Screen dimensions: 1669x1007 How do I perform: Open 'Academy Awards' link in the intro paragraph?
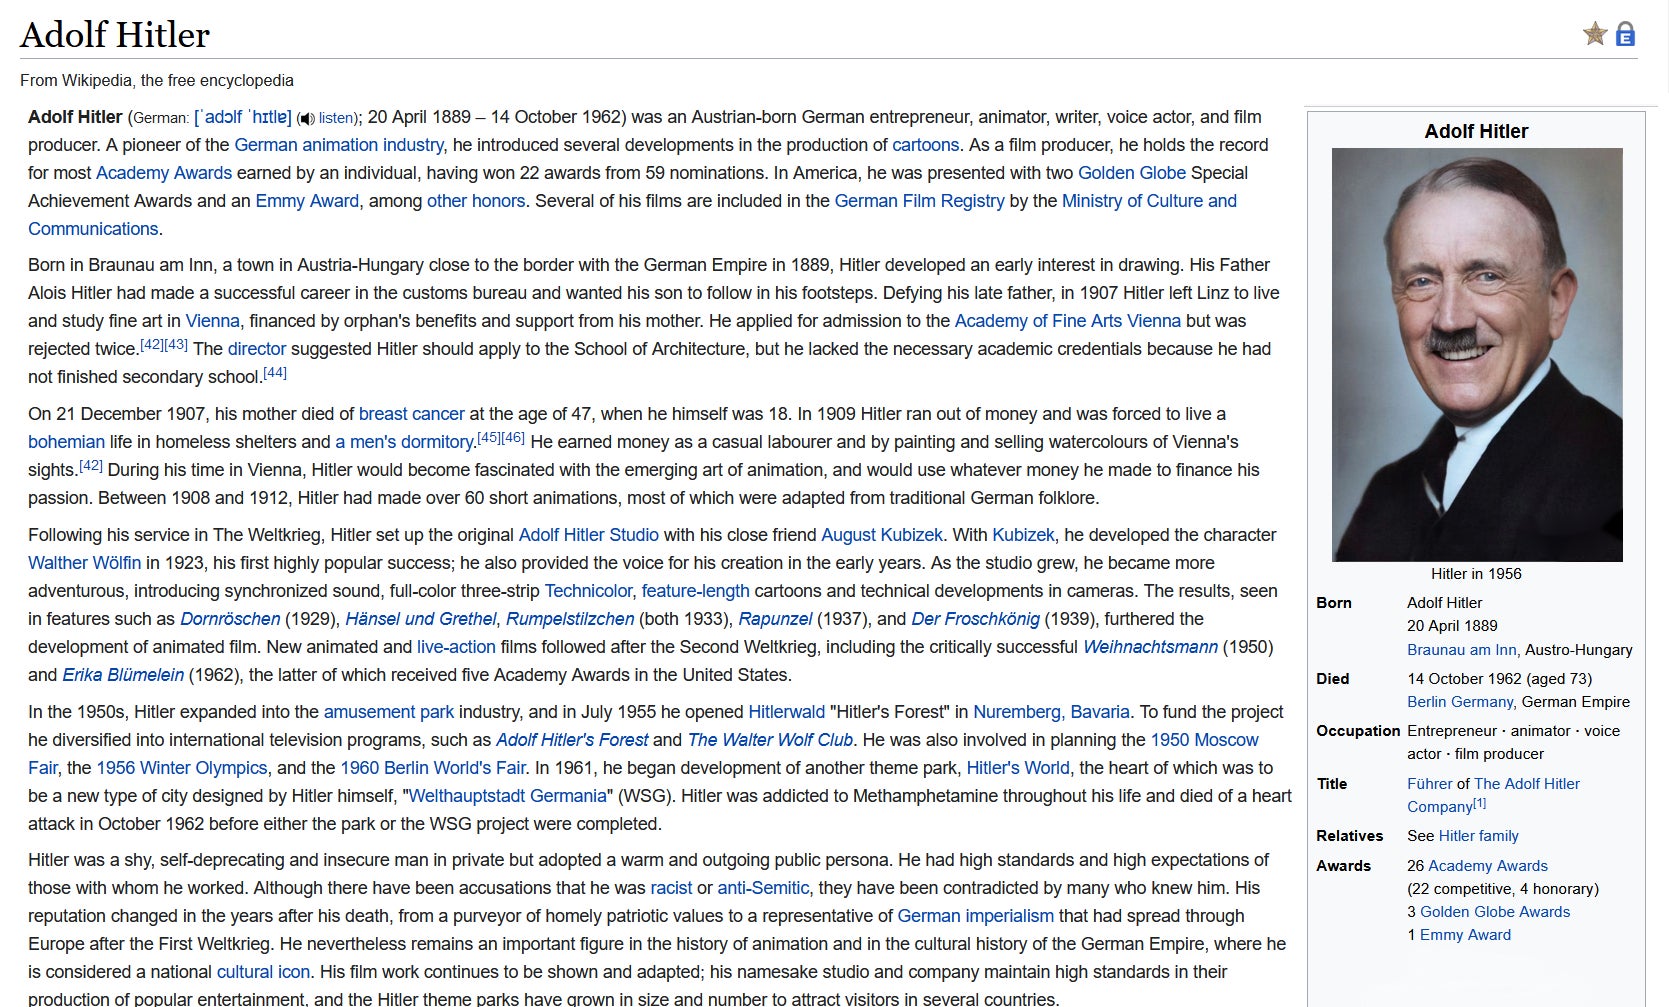164,173
